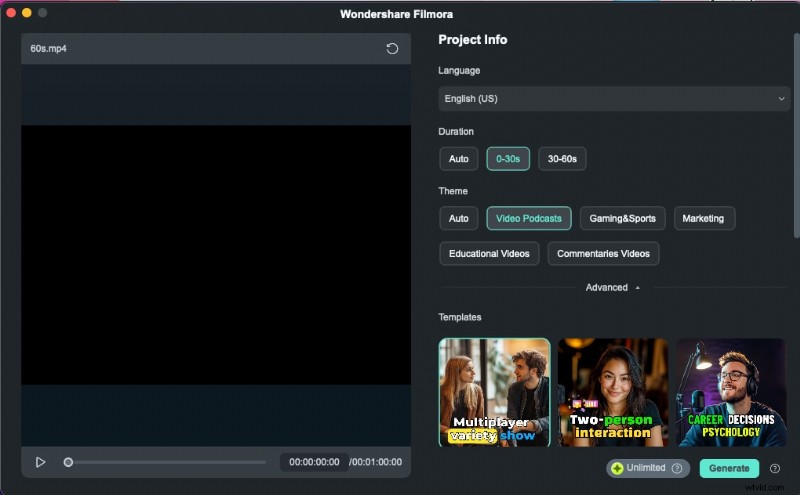Collapse the Advanced section

point(613,287)
